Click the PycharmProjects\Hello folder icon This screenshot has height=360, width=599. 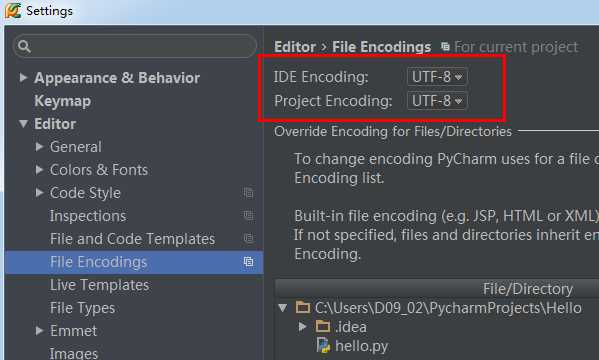click(303, 307)
